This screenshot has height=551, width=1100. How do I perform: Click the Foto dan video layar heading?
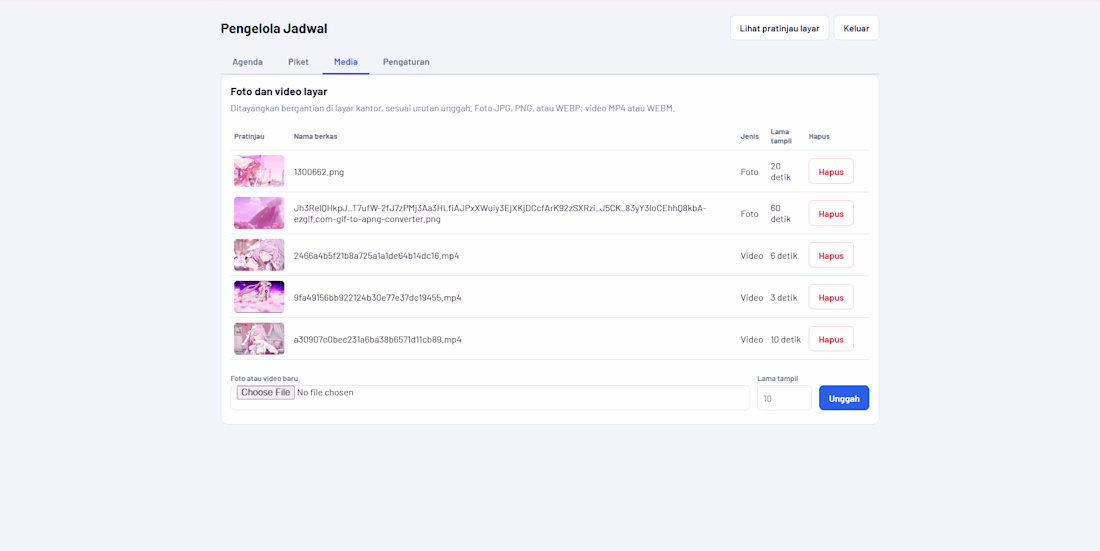click(x=279, y=91)
